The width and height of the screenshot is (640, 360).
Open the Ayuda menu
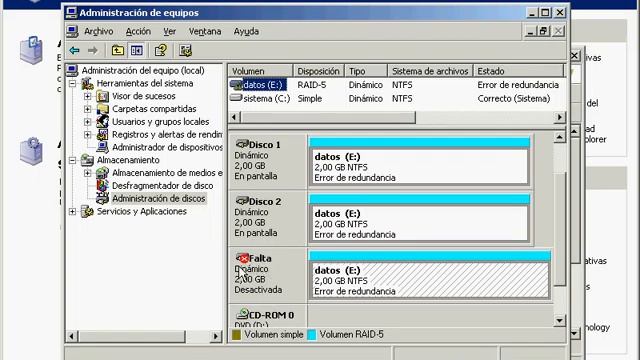coord(246,31)
